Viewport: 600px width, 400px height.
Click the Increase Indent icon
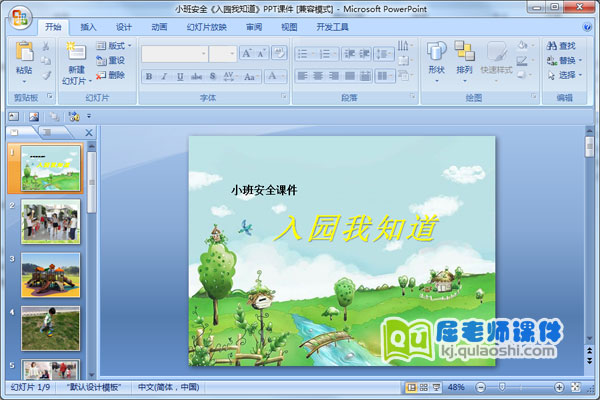point(364,54)
